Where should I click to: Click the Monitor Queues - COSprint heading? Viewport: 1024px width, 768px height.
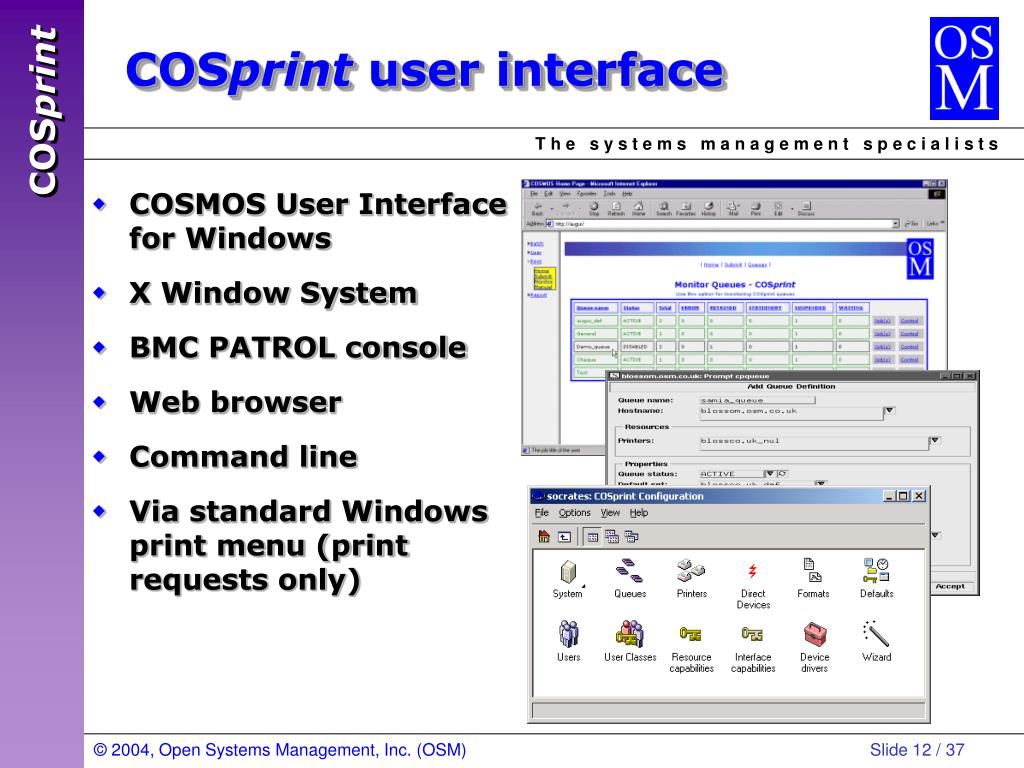tap(735, 285)
